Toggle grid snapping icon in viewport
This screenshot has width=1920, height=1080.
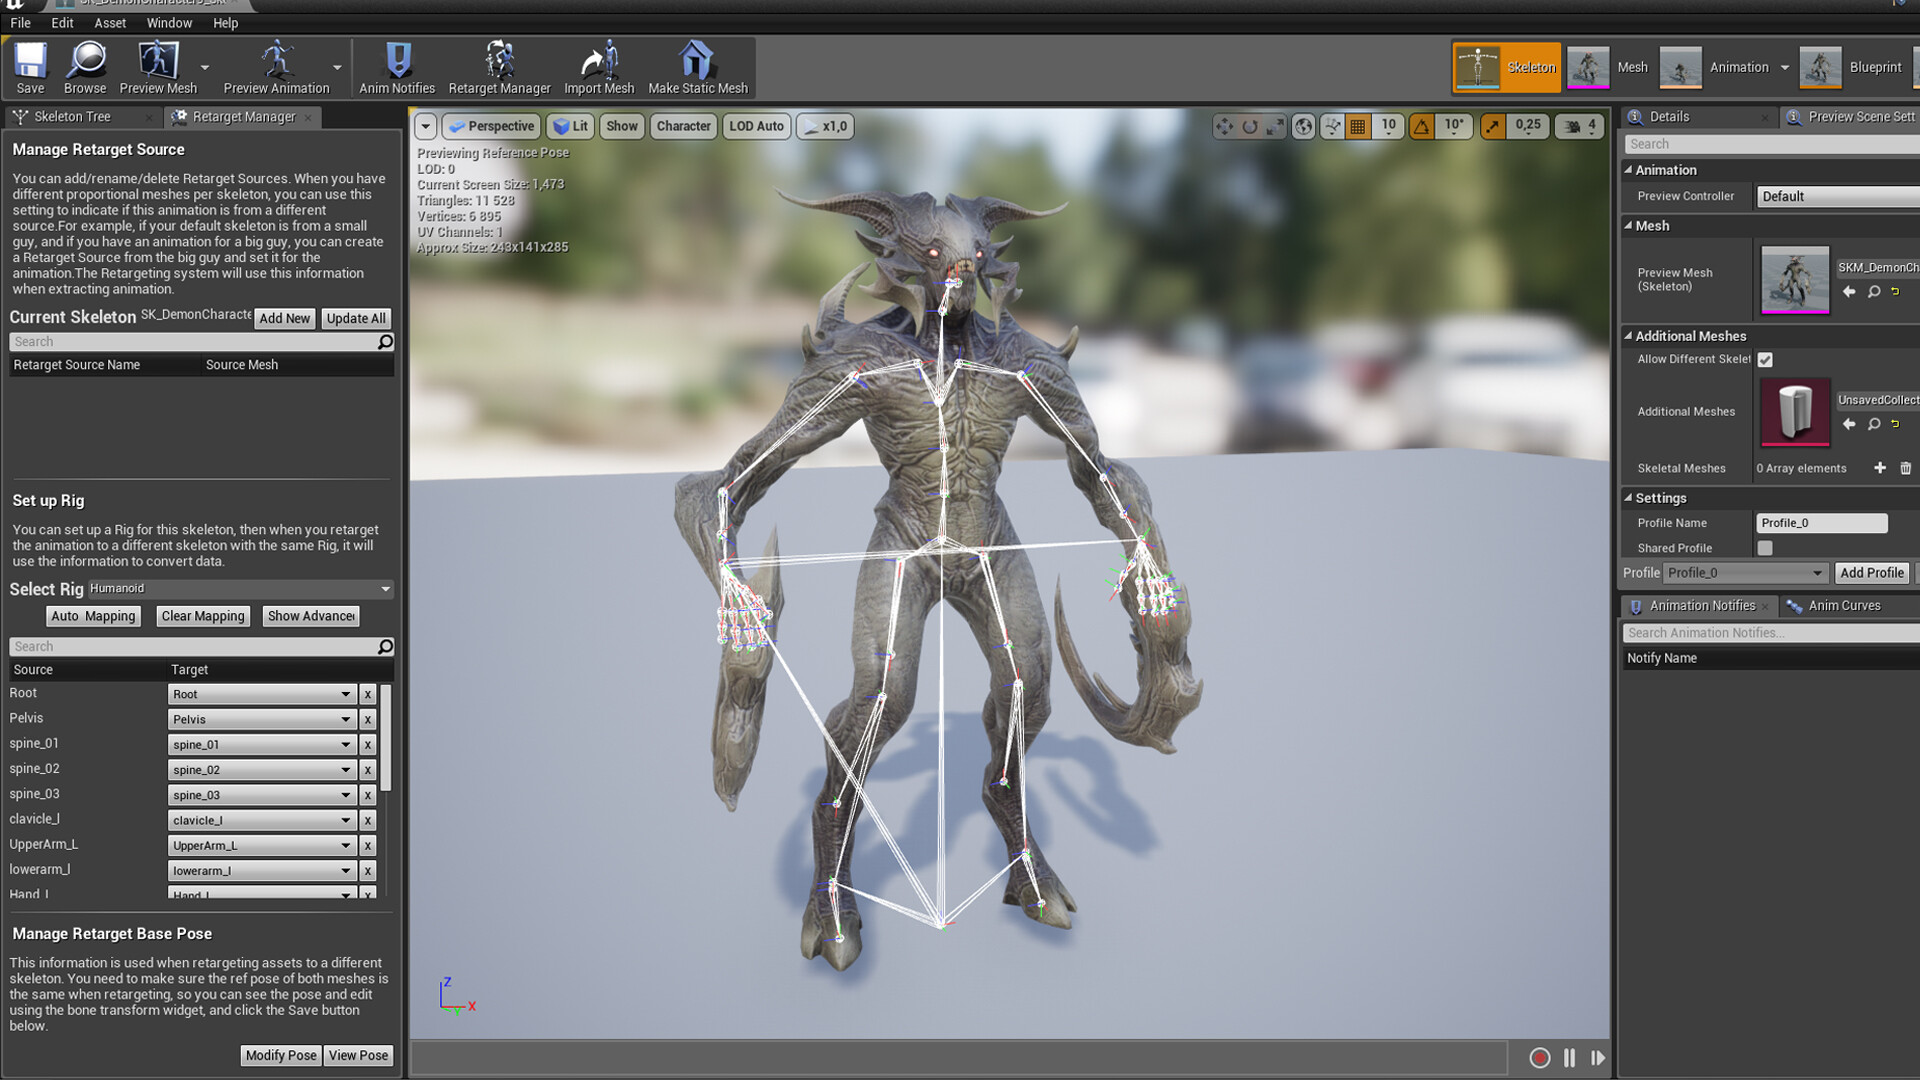pos(1357,126)
